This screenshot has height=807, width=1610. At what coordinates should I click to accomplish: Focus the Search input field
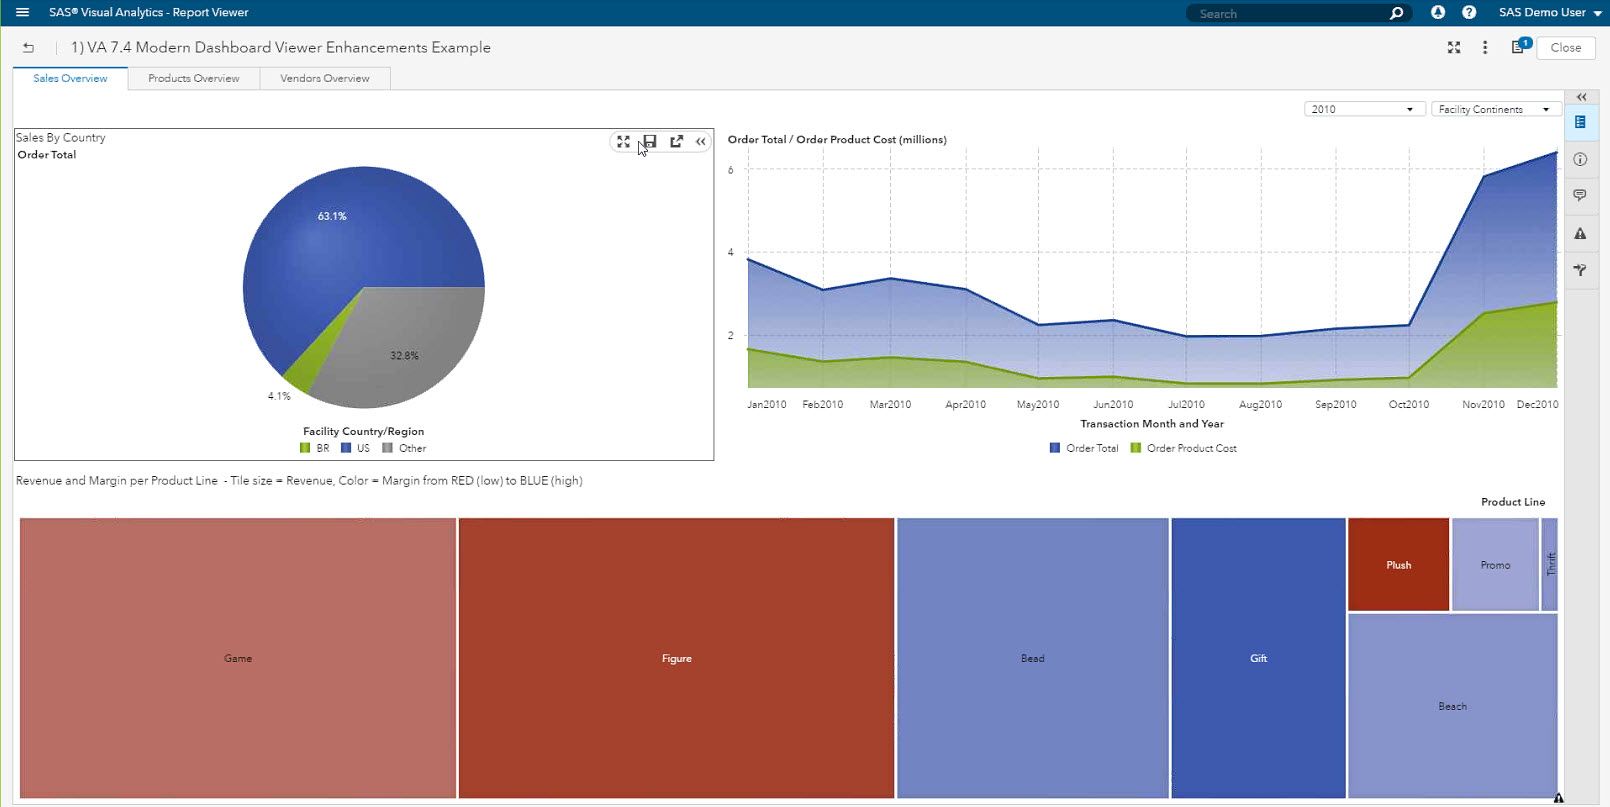click(x=1290, y=13)
